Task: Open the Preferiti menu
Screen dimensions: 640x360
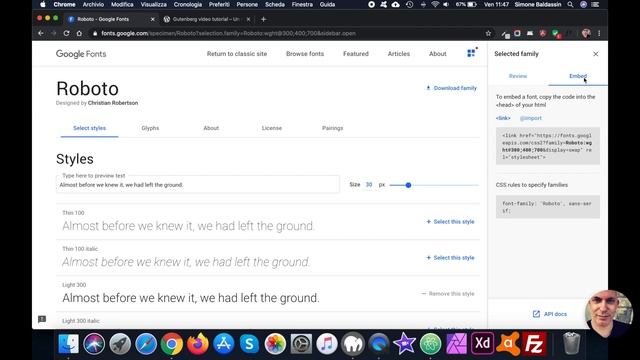Action: (219, 4)
